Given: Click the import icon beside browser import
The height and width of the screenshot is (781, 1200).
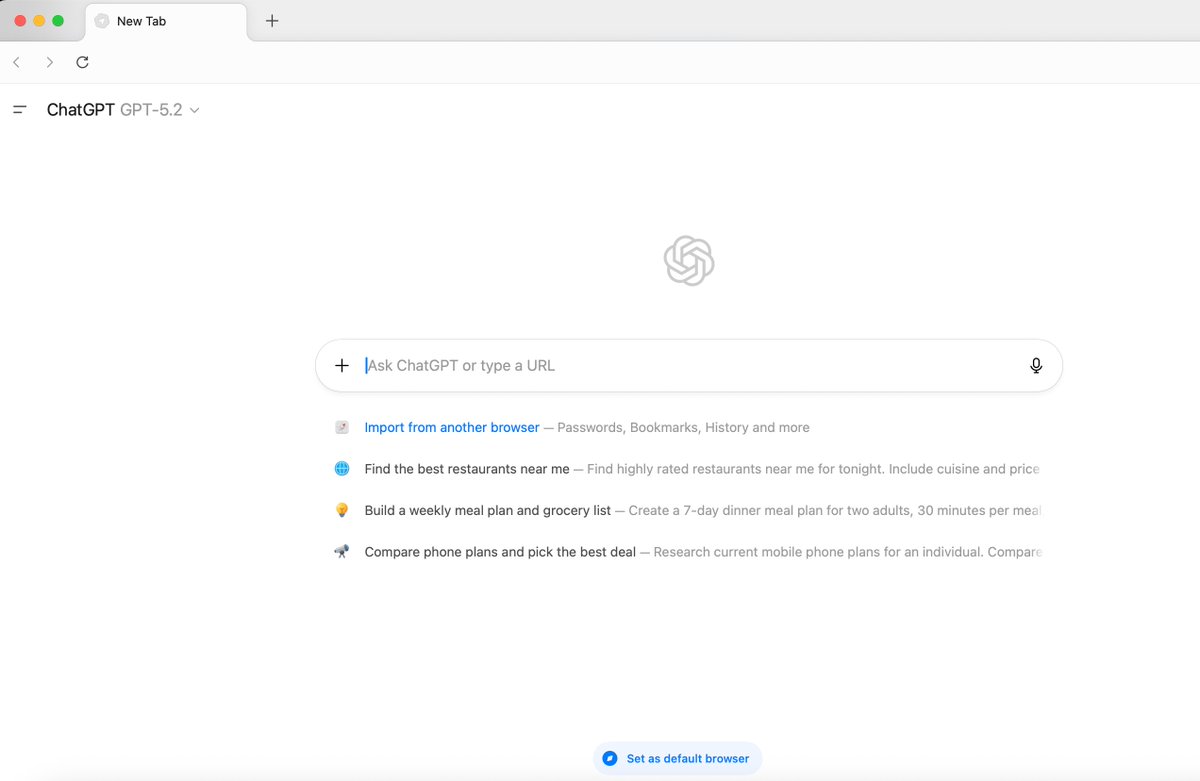Looking at the screenshot, I should [x=342, y=427].
